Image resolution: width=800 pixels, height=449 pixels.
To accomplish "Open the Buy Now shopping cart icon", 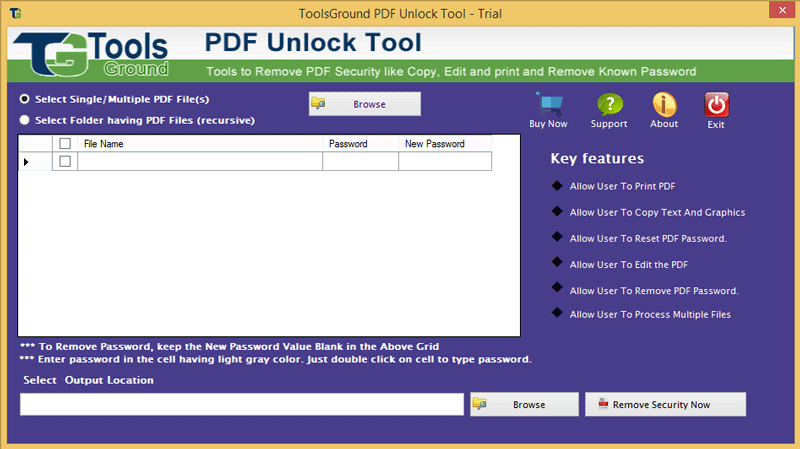I will click(549, 104).
